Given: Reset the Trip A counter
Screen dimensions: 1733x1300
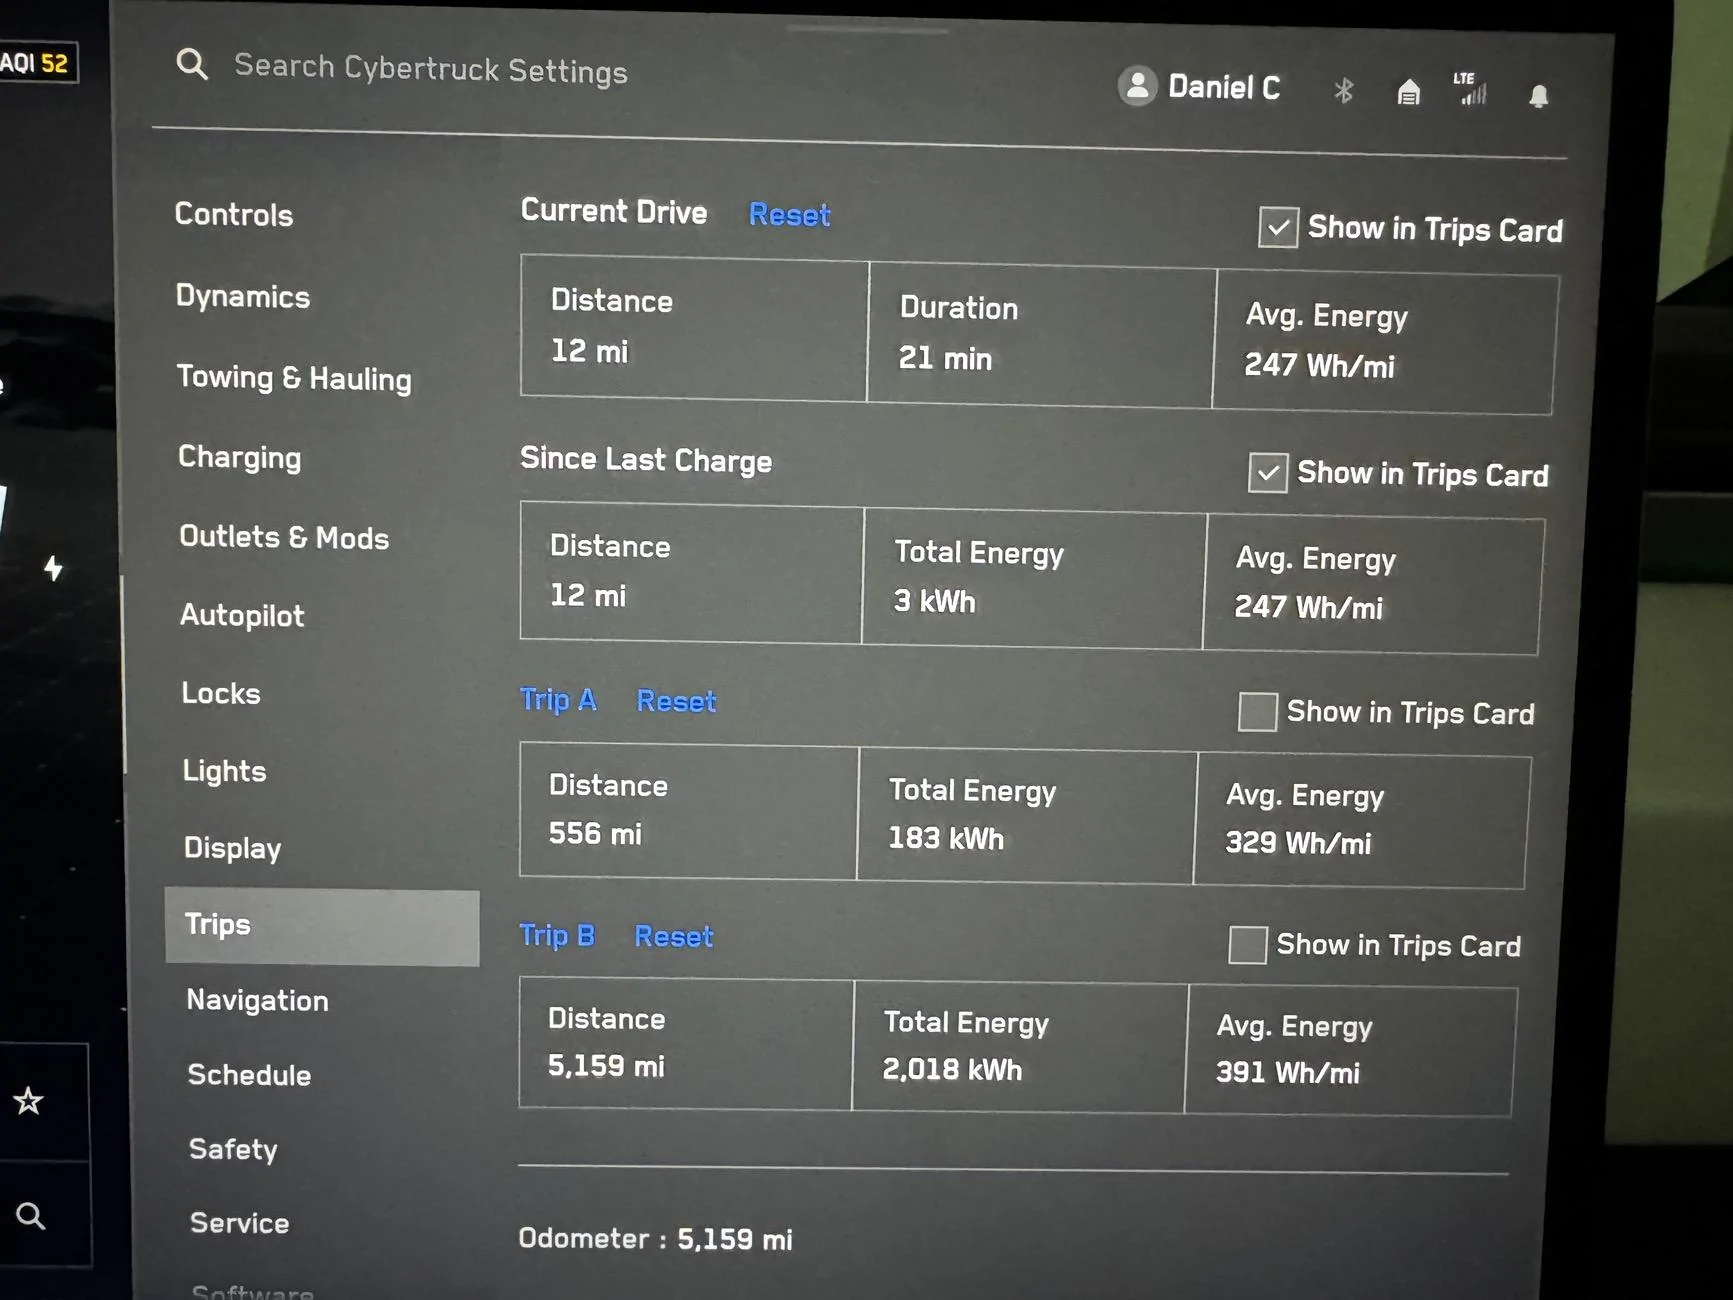Looking at the screenshot, I should pos(676,701).
